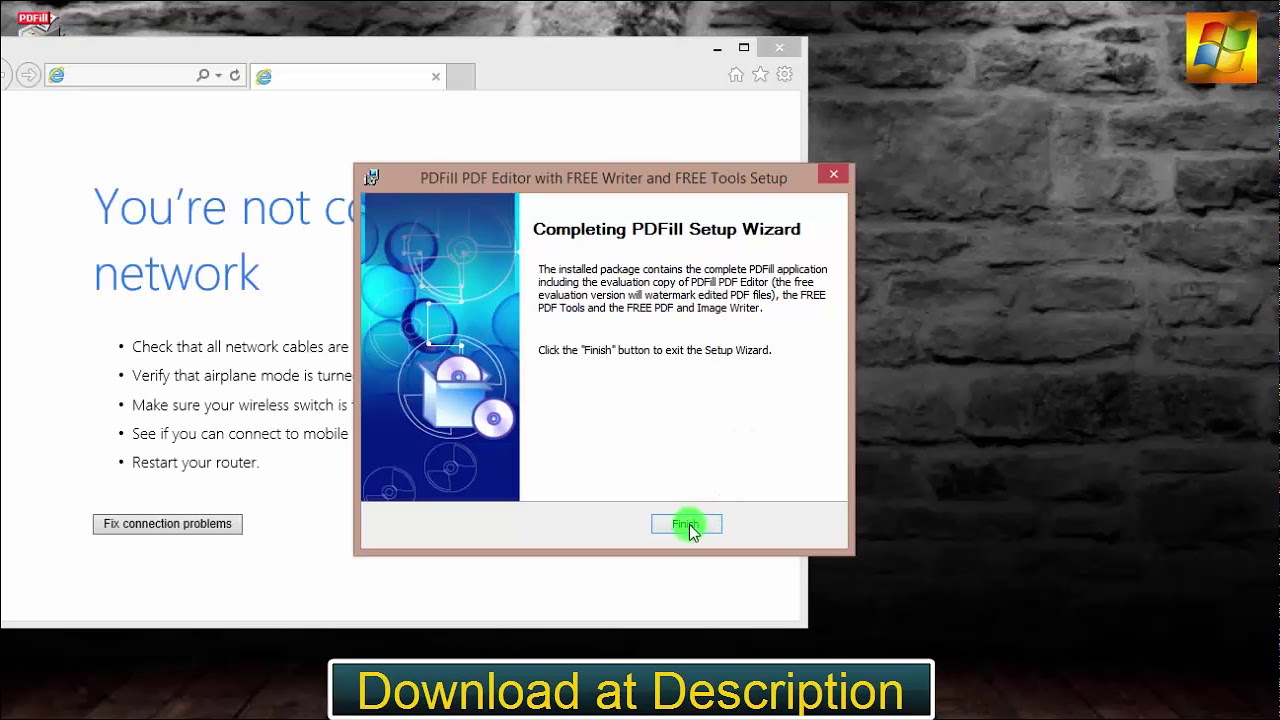The image size is (1280, 720).
Task: Click the PDFill installer icon in title bar
Action: pos(372,177)
